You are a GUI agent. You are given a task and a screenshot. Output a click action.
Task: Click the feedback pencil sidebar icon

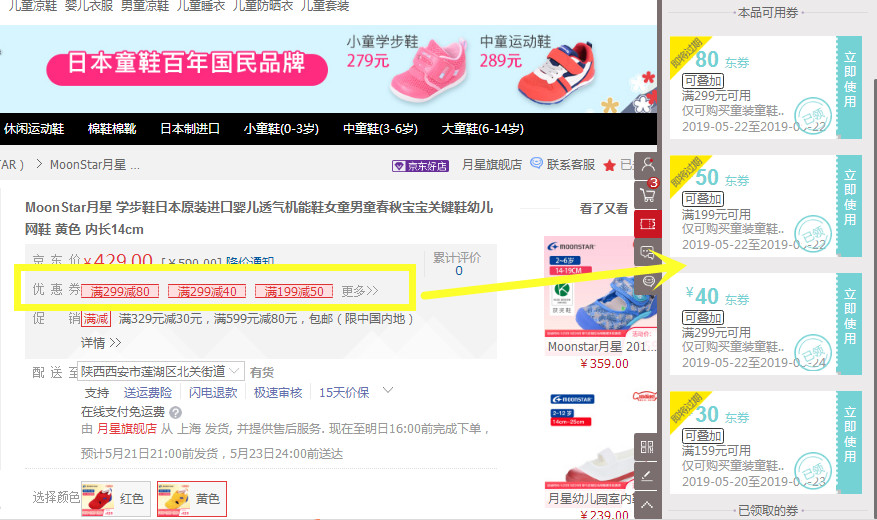(648, 476)
